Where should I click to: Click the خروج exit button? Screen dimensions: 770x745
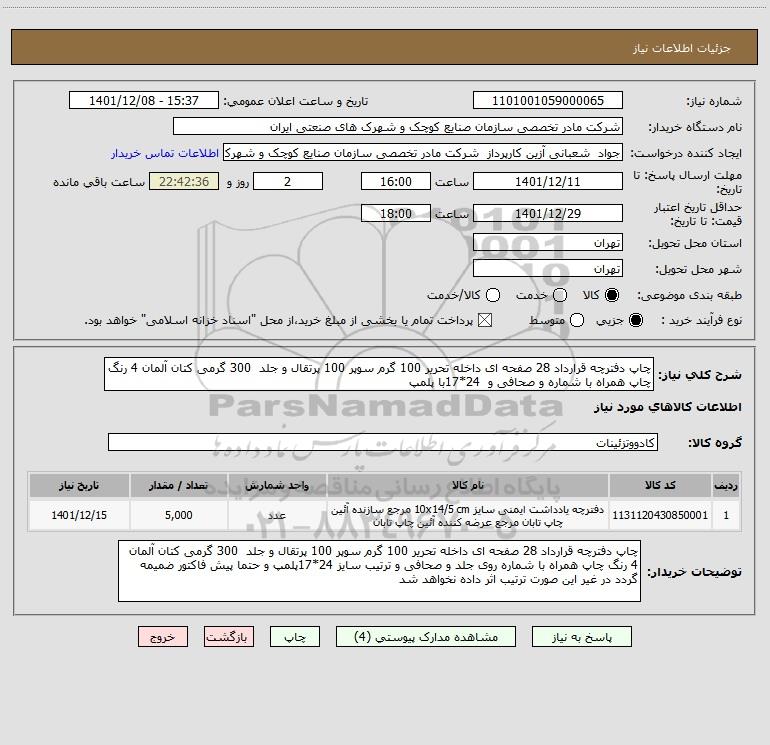[163, 637]
